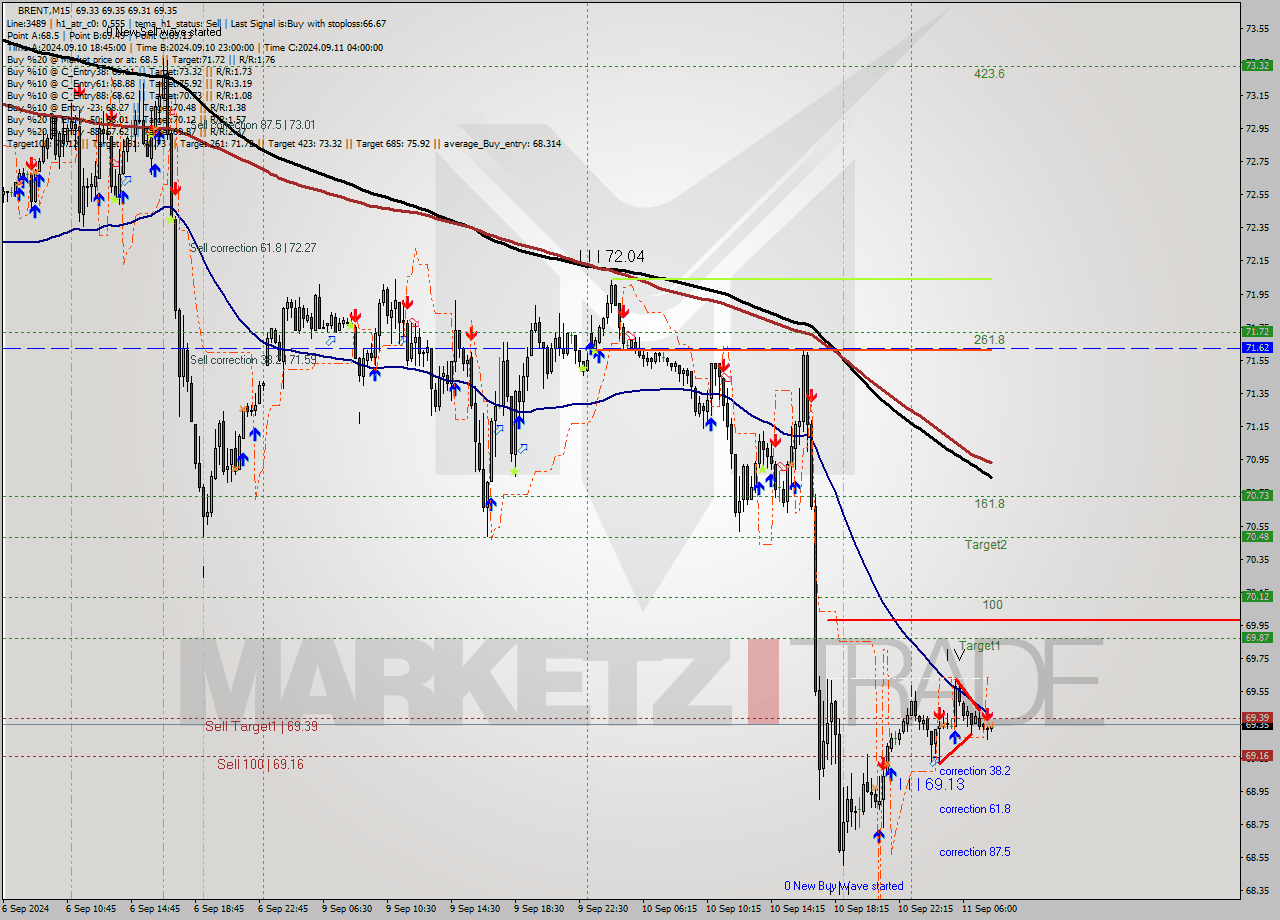Click the 73.55 price axis value
The width and height of the screenshot is (1280, 920).
click(1257, 29)
